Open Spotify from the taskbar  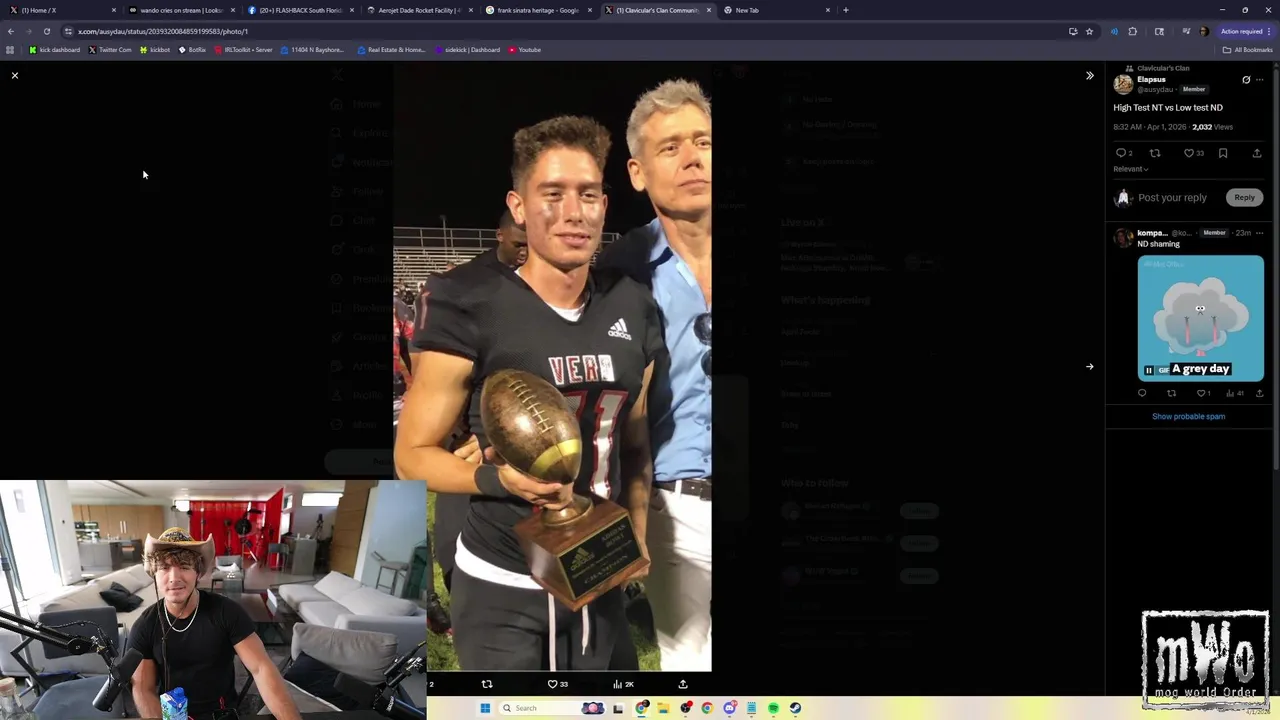pos(773,708)
